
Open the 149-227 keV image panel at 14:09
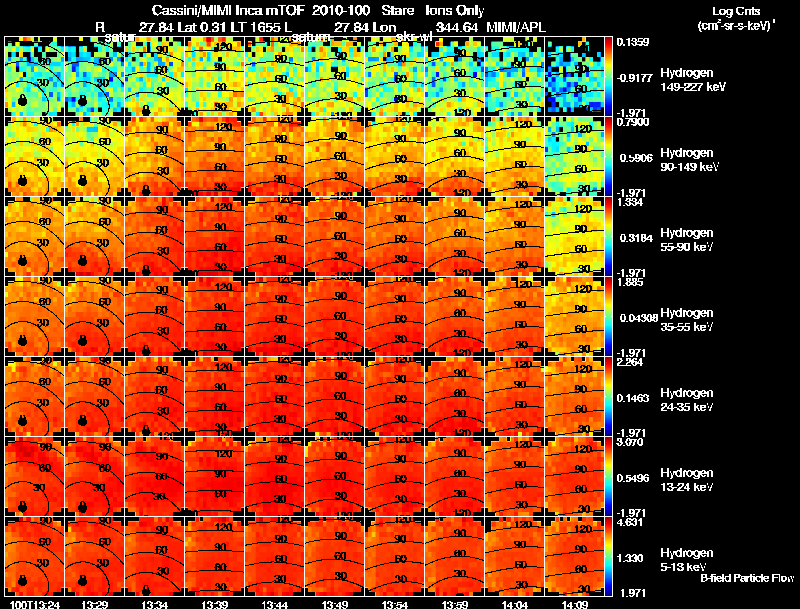tap(574, 76)
